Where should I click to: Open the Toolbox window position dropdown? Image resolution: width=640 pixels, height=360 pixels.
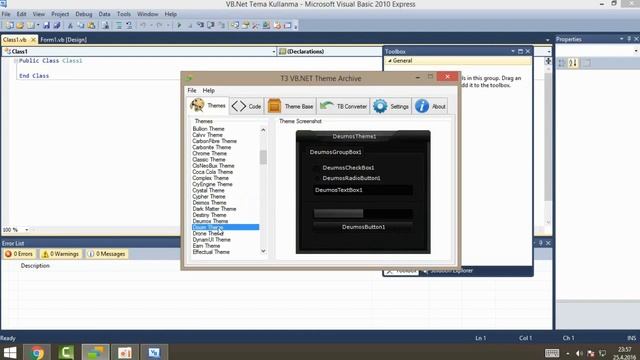click(513, 51)
